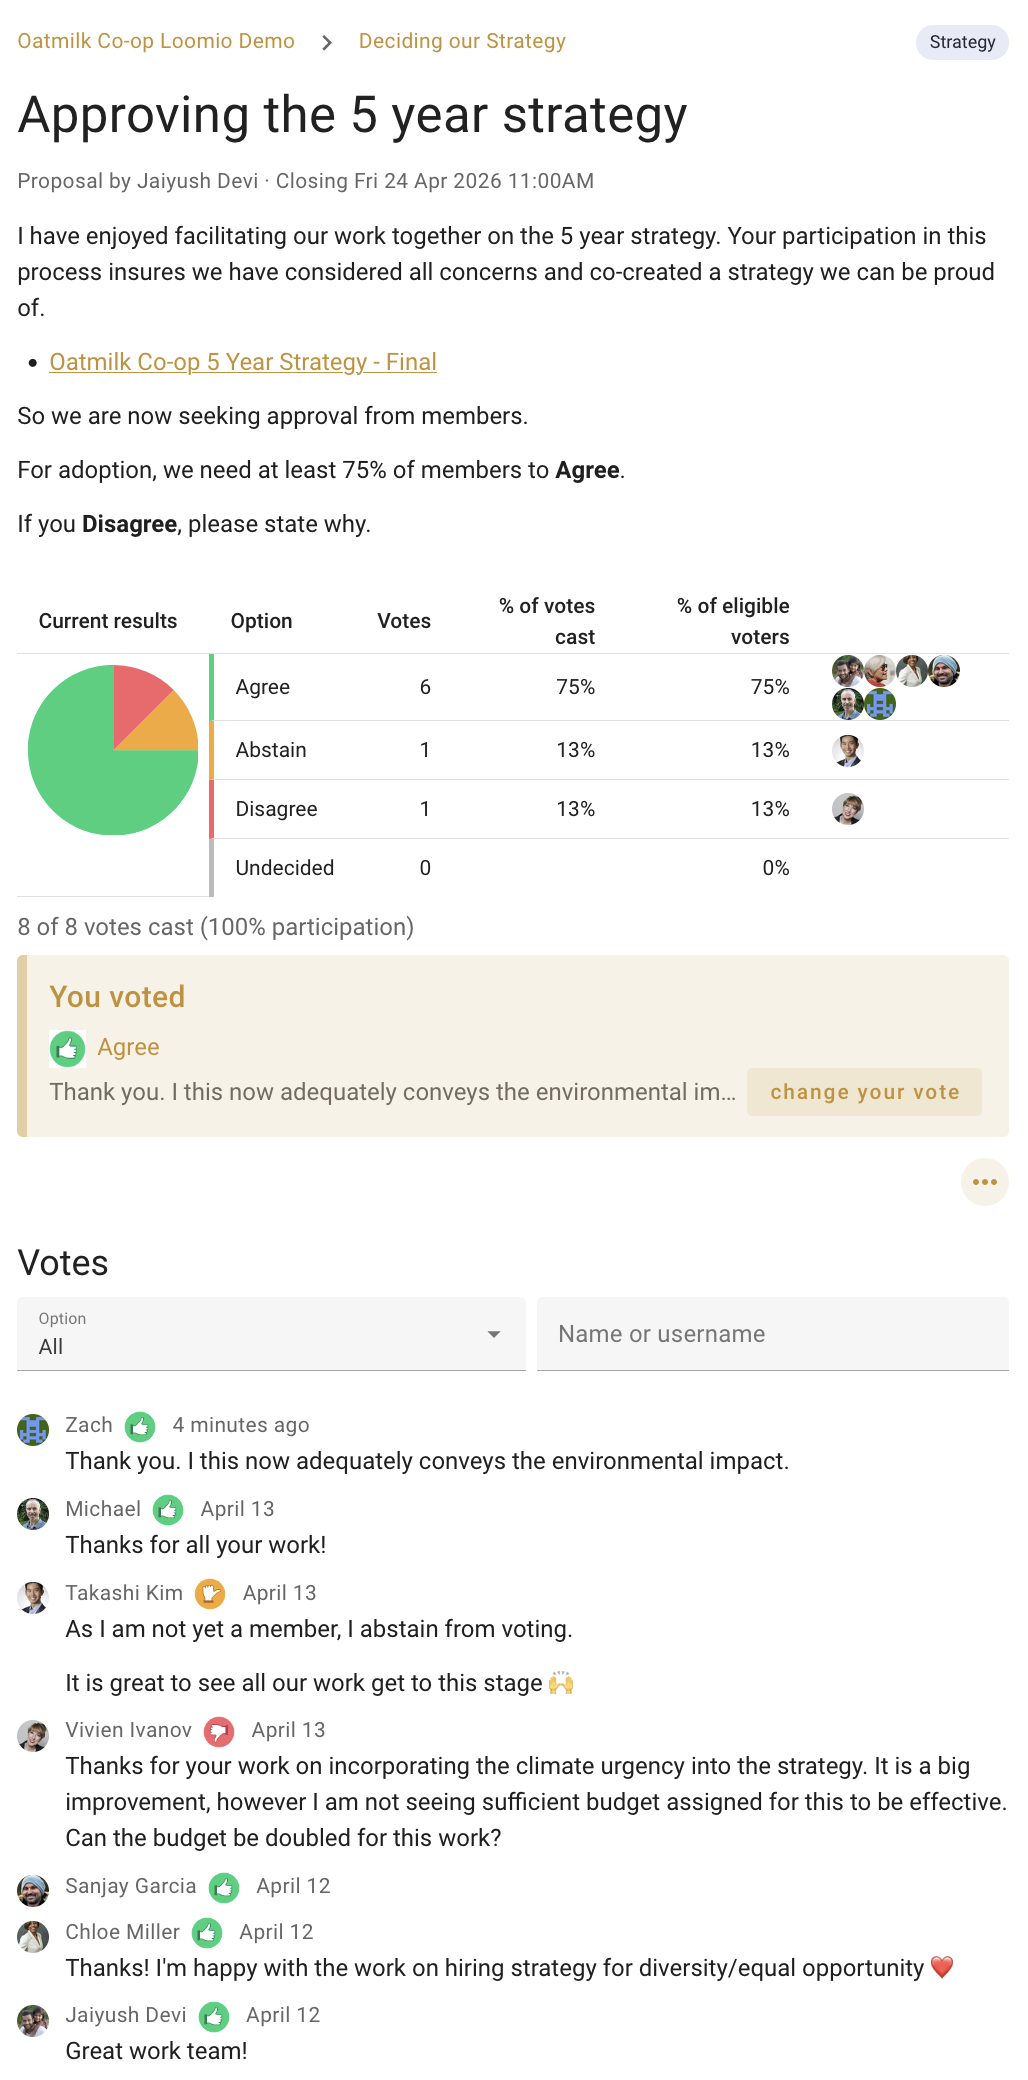Screen dimensions: 1028x2080
Task: Click the Name or username search field
Action: click(x=772, y=1334)
